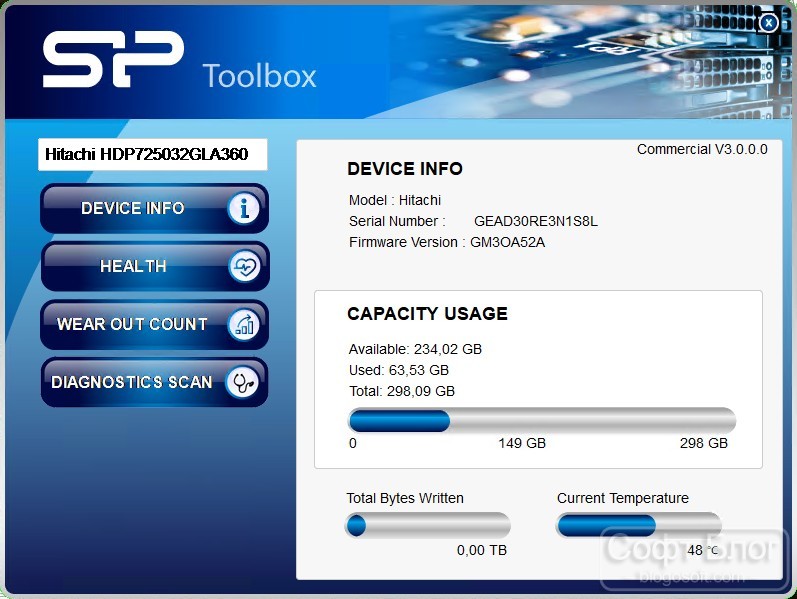This screenshot has height=599, width=797.
Task: Click the '149 GB' scale label
Action: (x=522, y=443)
